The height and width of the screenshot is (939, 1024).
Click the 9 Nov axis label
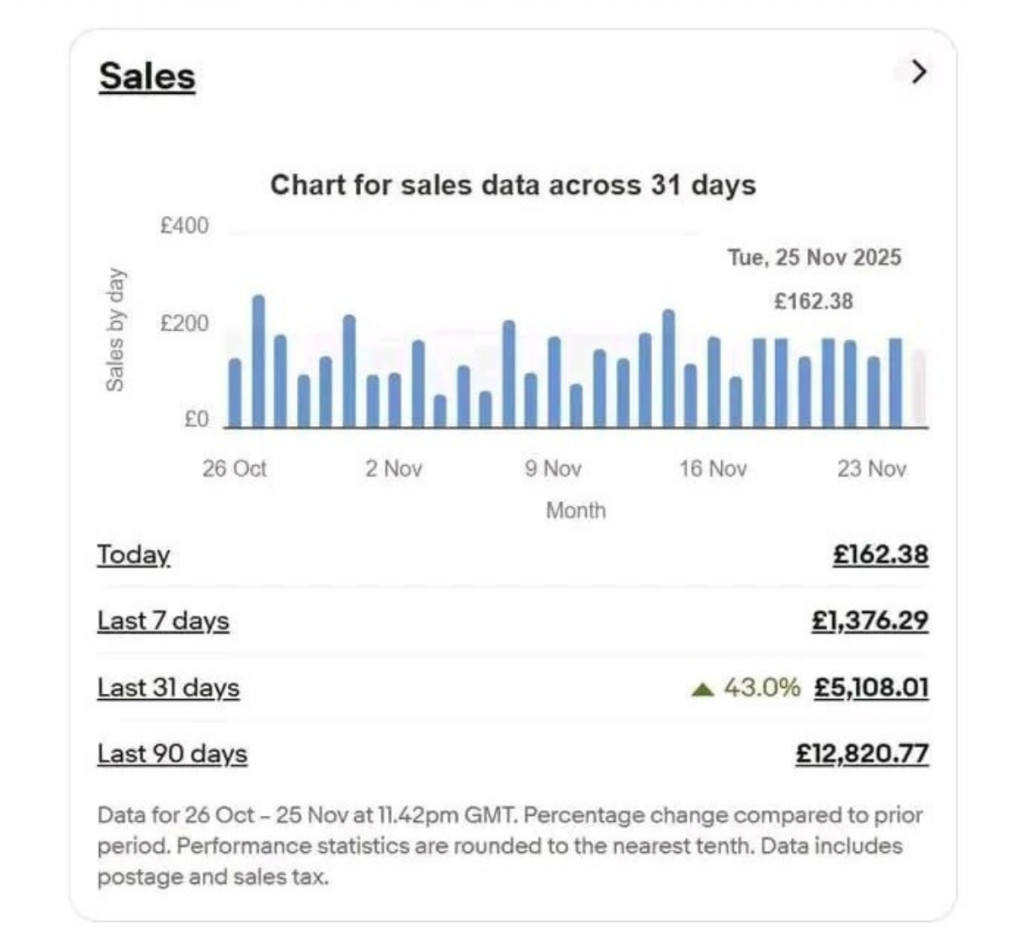553,469
